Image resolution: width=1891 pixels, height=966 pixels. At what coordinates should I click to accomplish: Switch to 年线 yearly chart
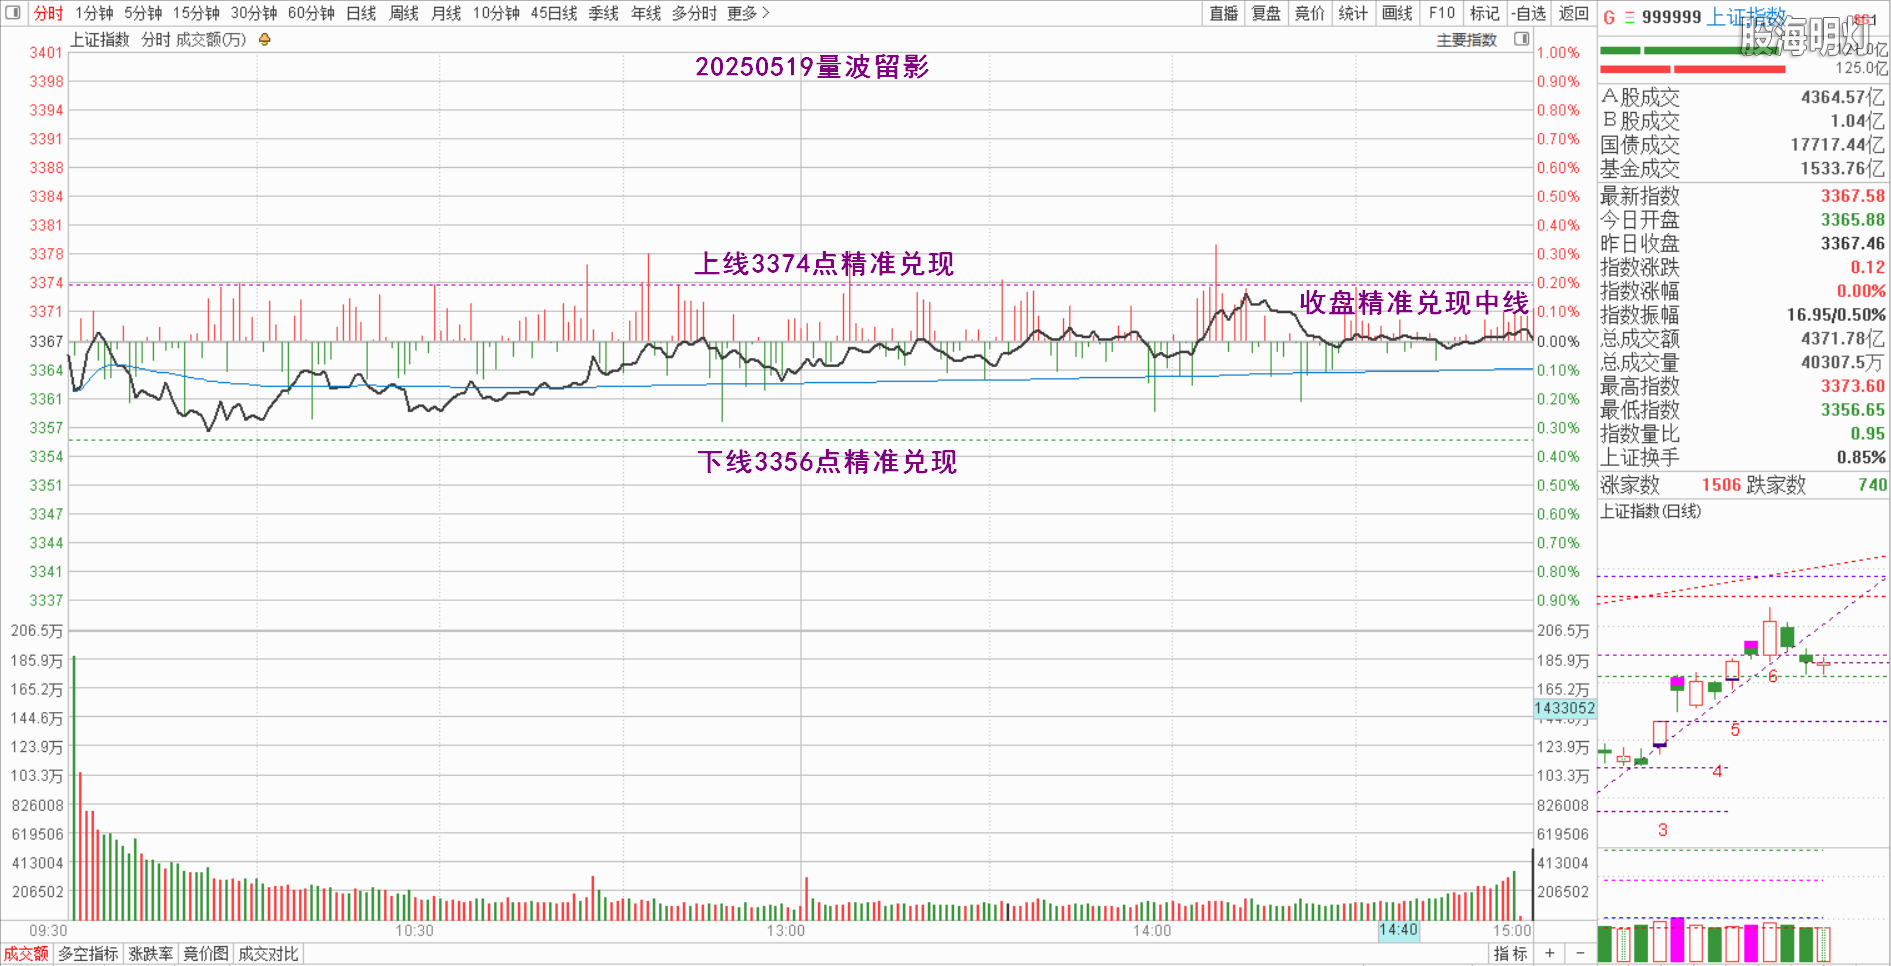tap(647, 13)
